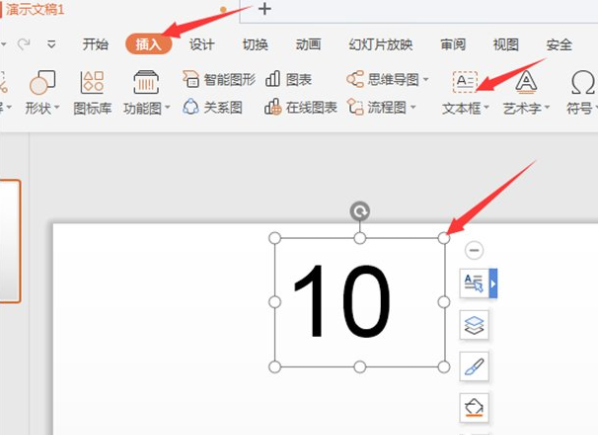Open a new document tab with plus button
The height and width of the screenshot is (435, 598).
pyautogui.click(x=264, y=9)
